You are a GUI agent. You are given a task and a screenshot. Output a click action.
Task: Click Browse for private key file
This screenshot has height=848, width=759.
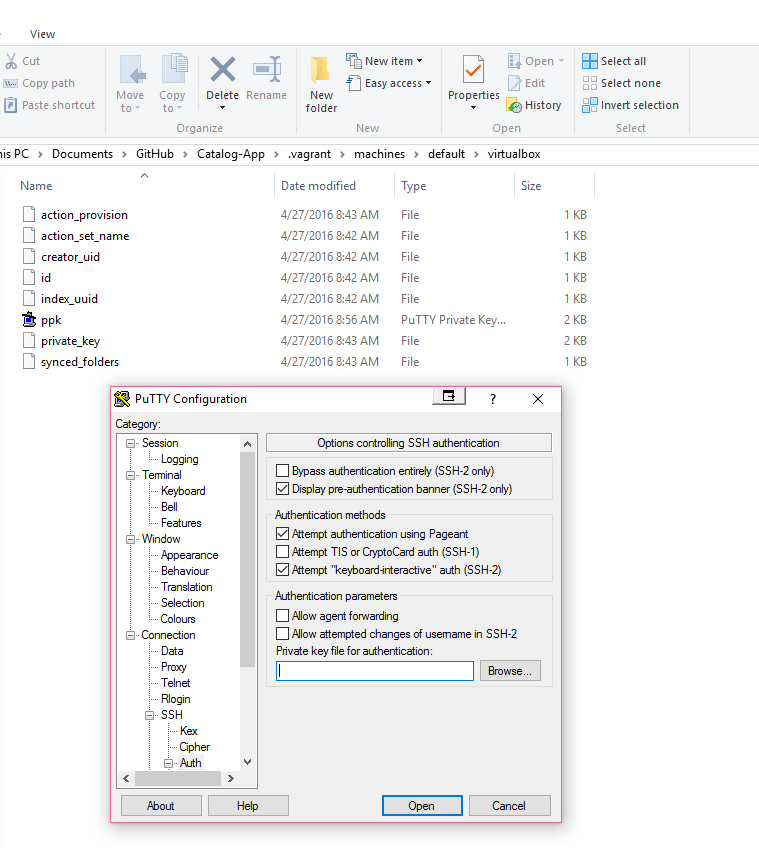[x=510, y=671]
